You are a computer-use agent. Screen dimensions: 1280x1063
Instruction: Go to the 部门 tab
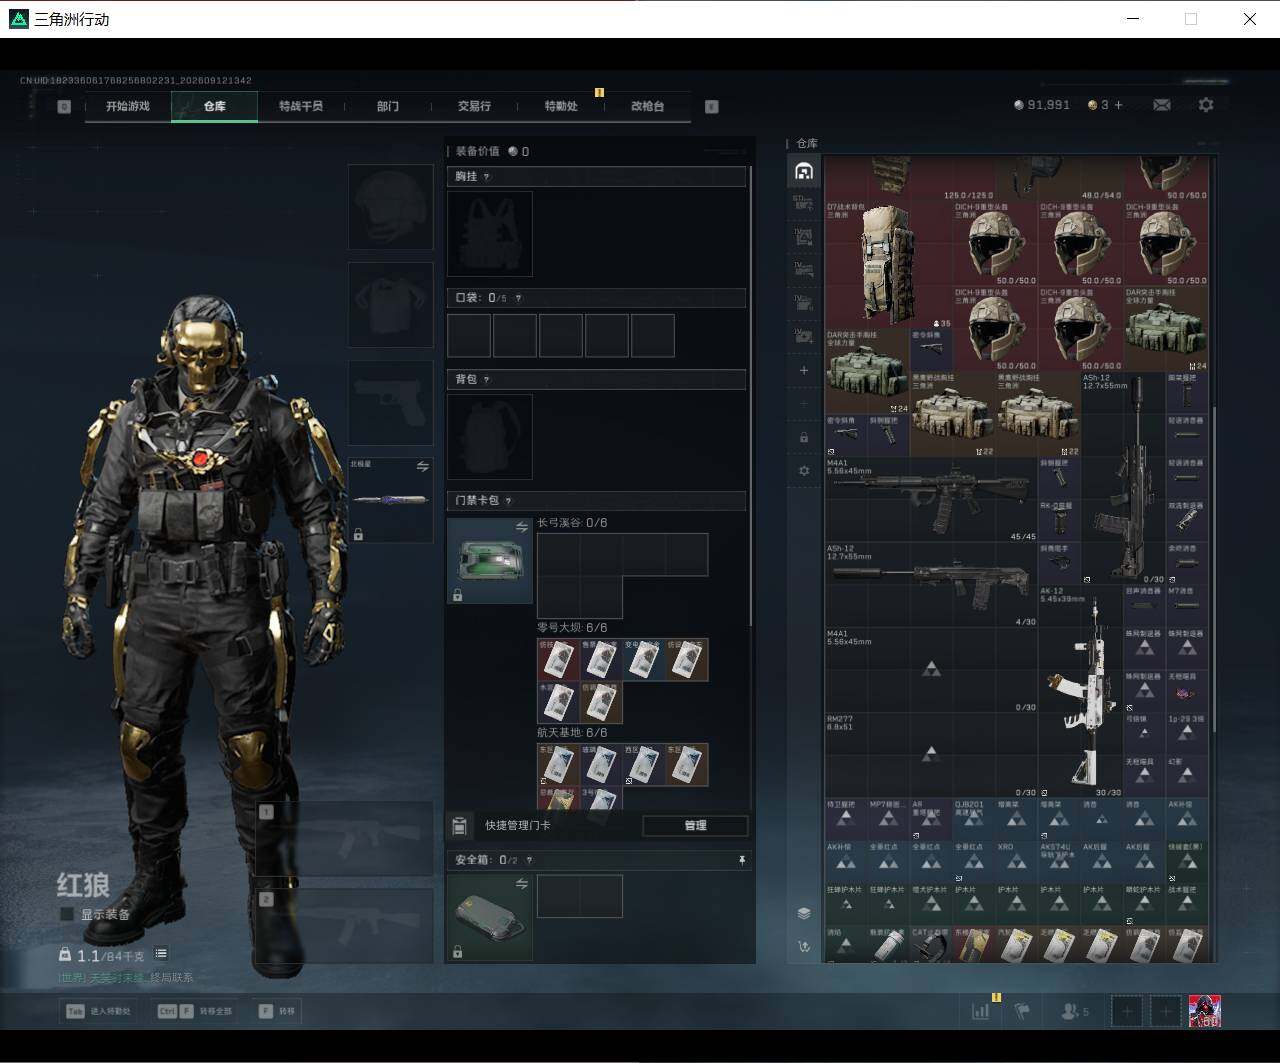388,106
